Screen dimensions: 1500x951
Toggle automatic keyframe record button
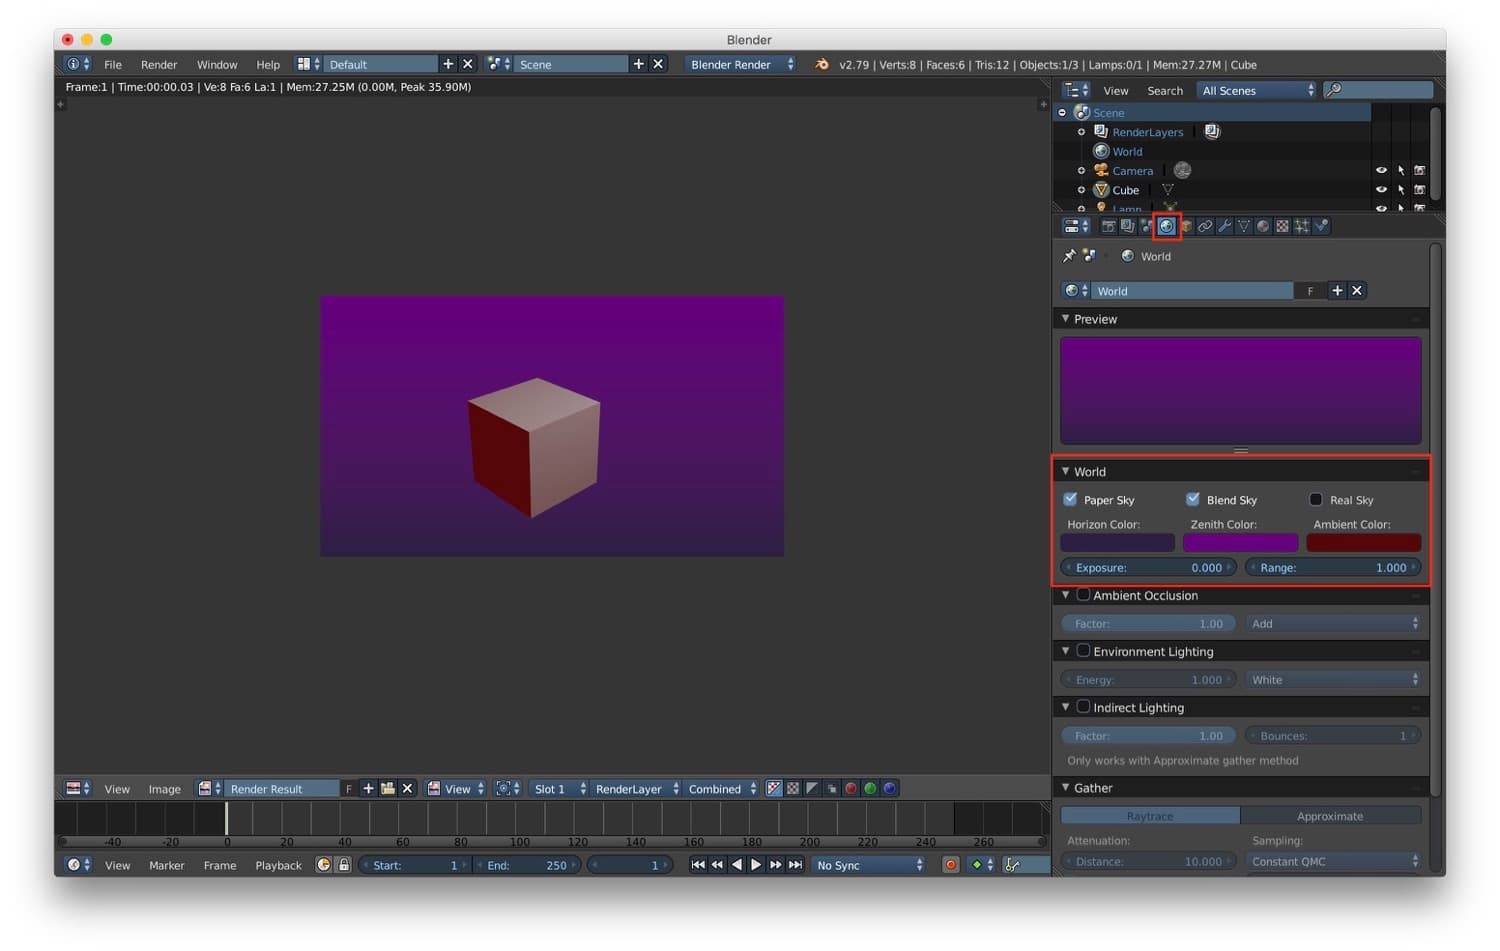(951, 865)
